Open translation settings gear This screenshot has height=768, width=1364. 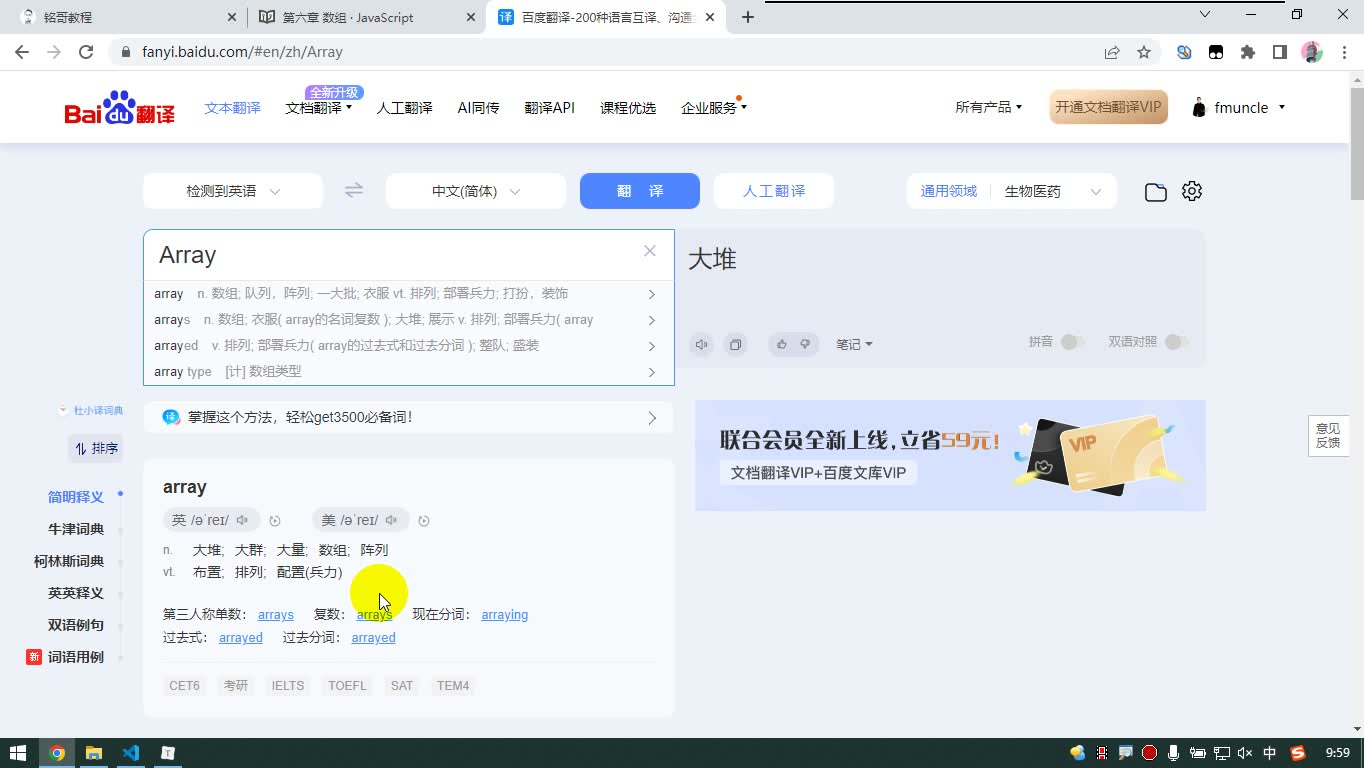(1191, 191)
